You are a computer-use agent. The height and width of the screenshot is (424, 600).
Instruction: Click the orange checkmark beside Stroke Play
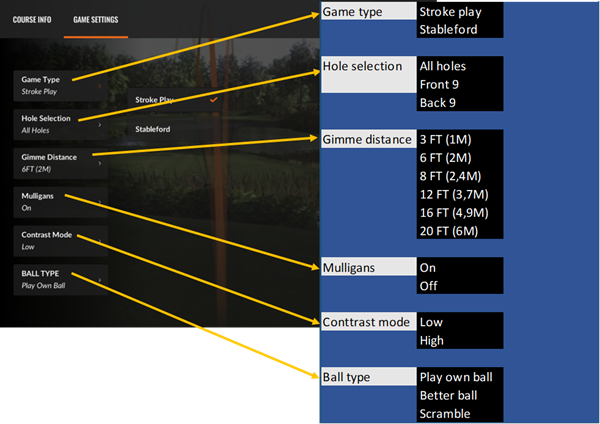pos(213,100)
